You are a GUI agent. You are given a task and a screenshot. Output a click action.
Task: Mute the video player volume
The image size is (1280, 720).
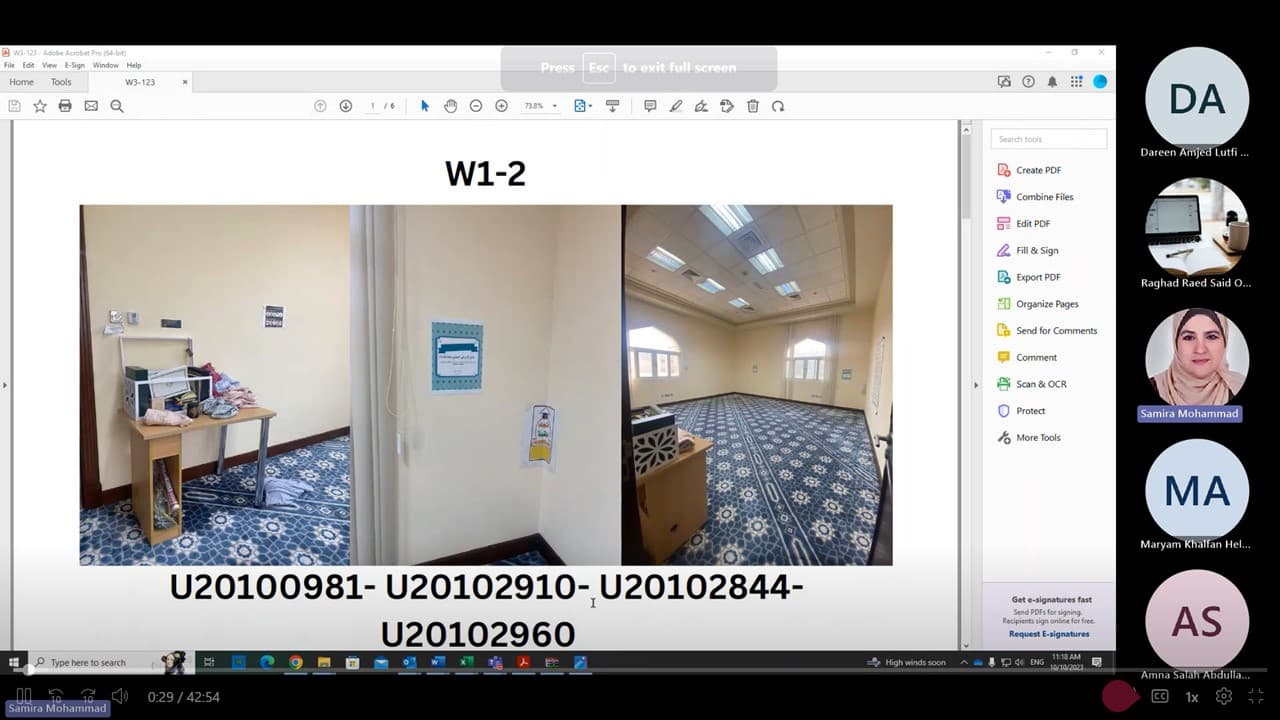point(120,696)
